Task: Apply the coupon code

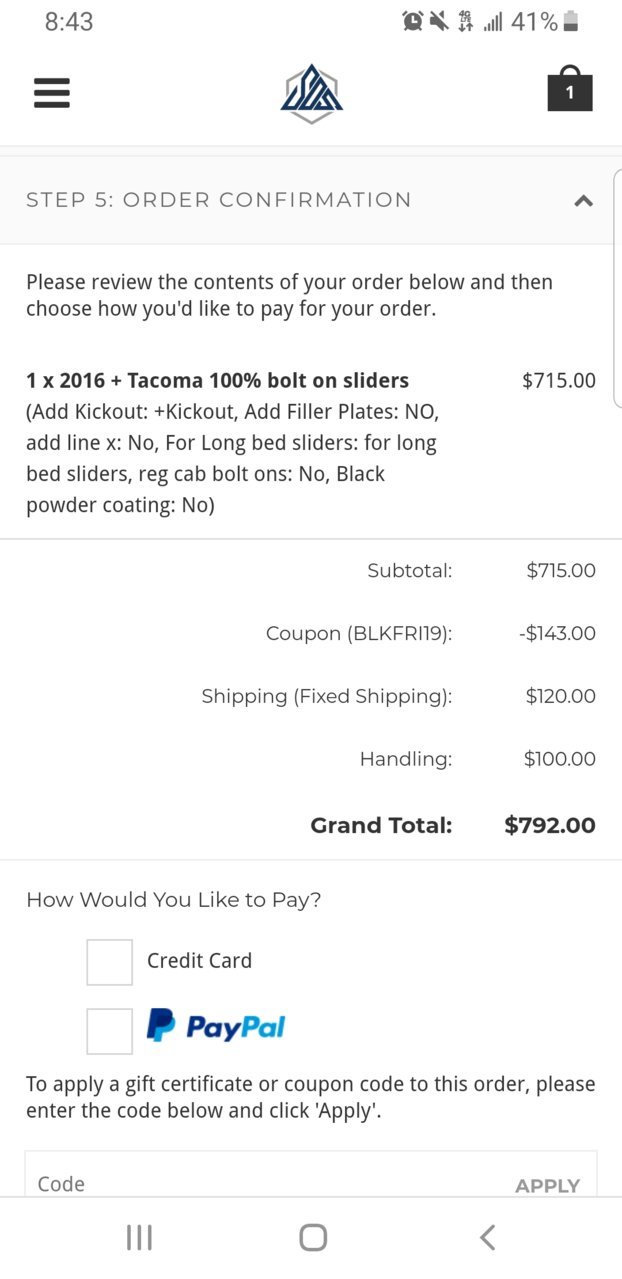Action: click(x=547, y=1186)
